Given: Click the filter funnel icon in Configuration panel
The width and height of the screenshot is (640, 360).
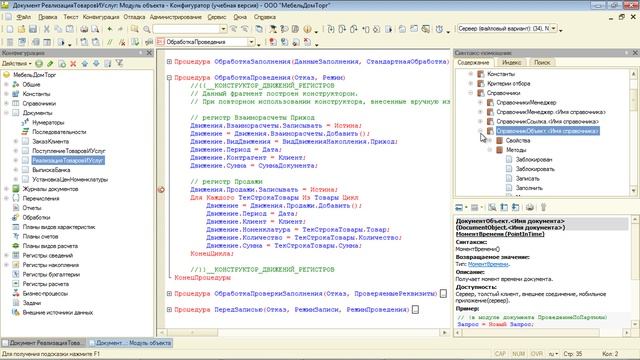Looking at the screenshot, I should pos(119,63).
